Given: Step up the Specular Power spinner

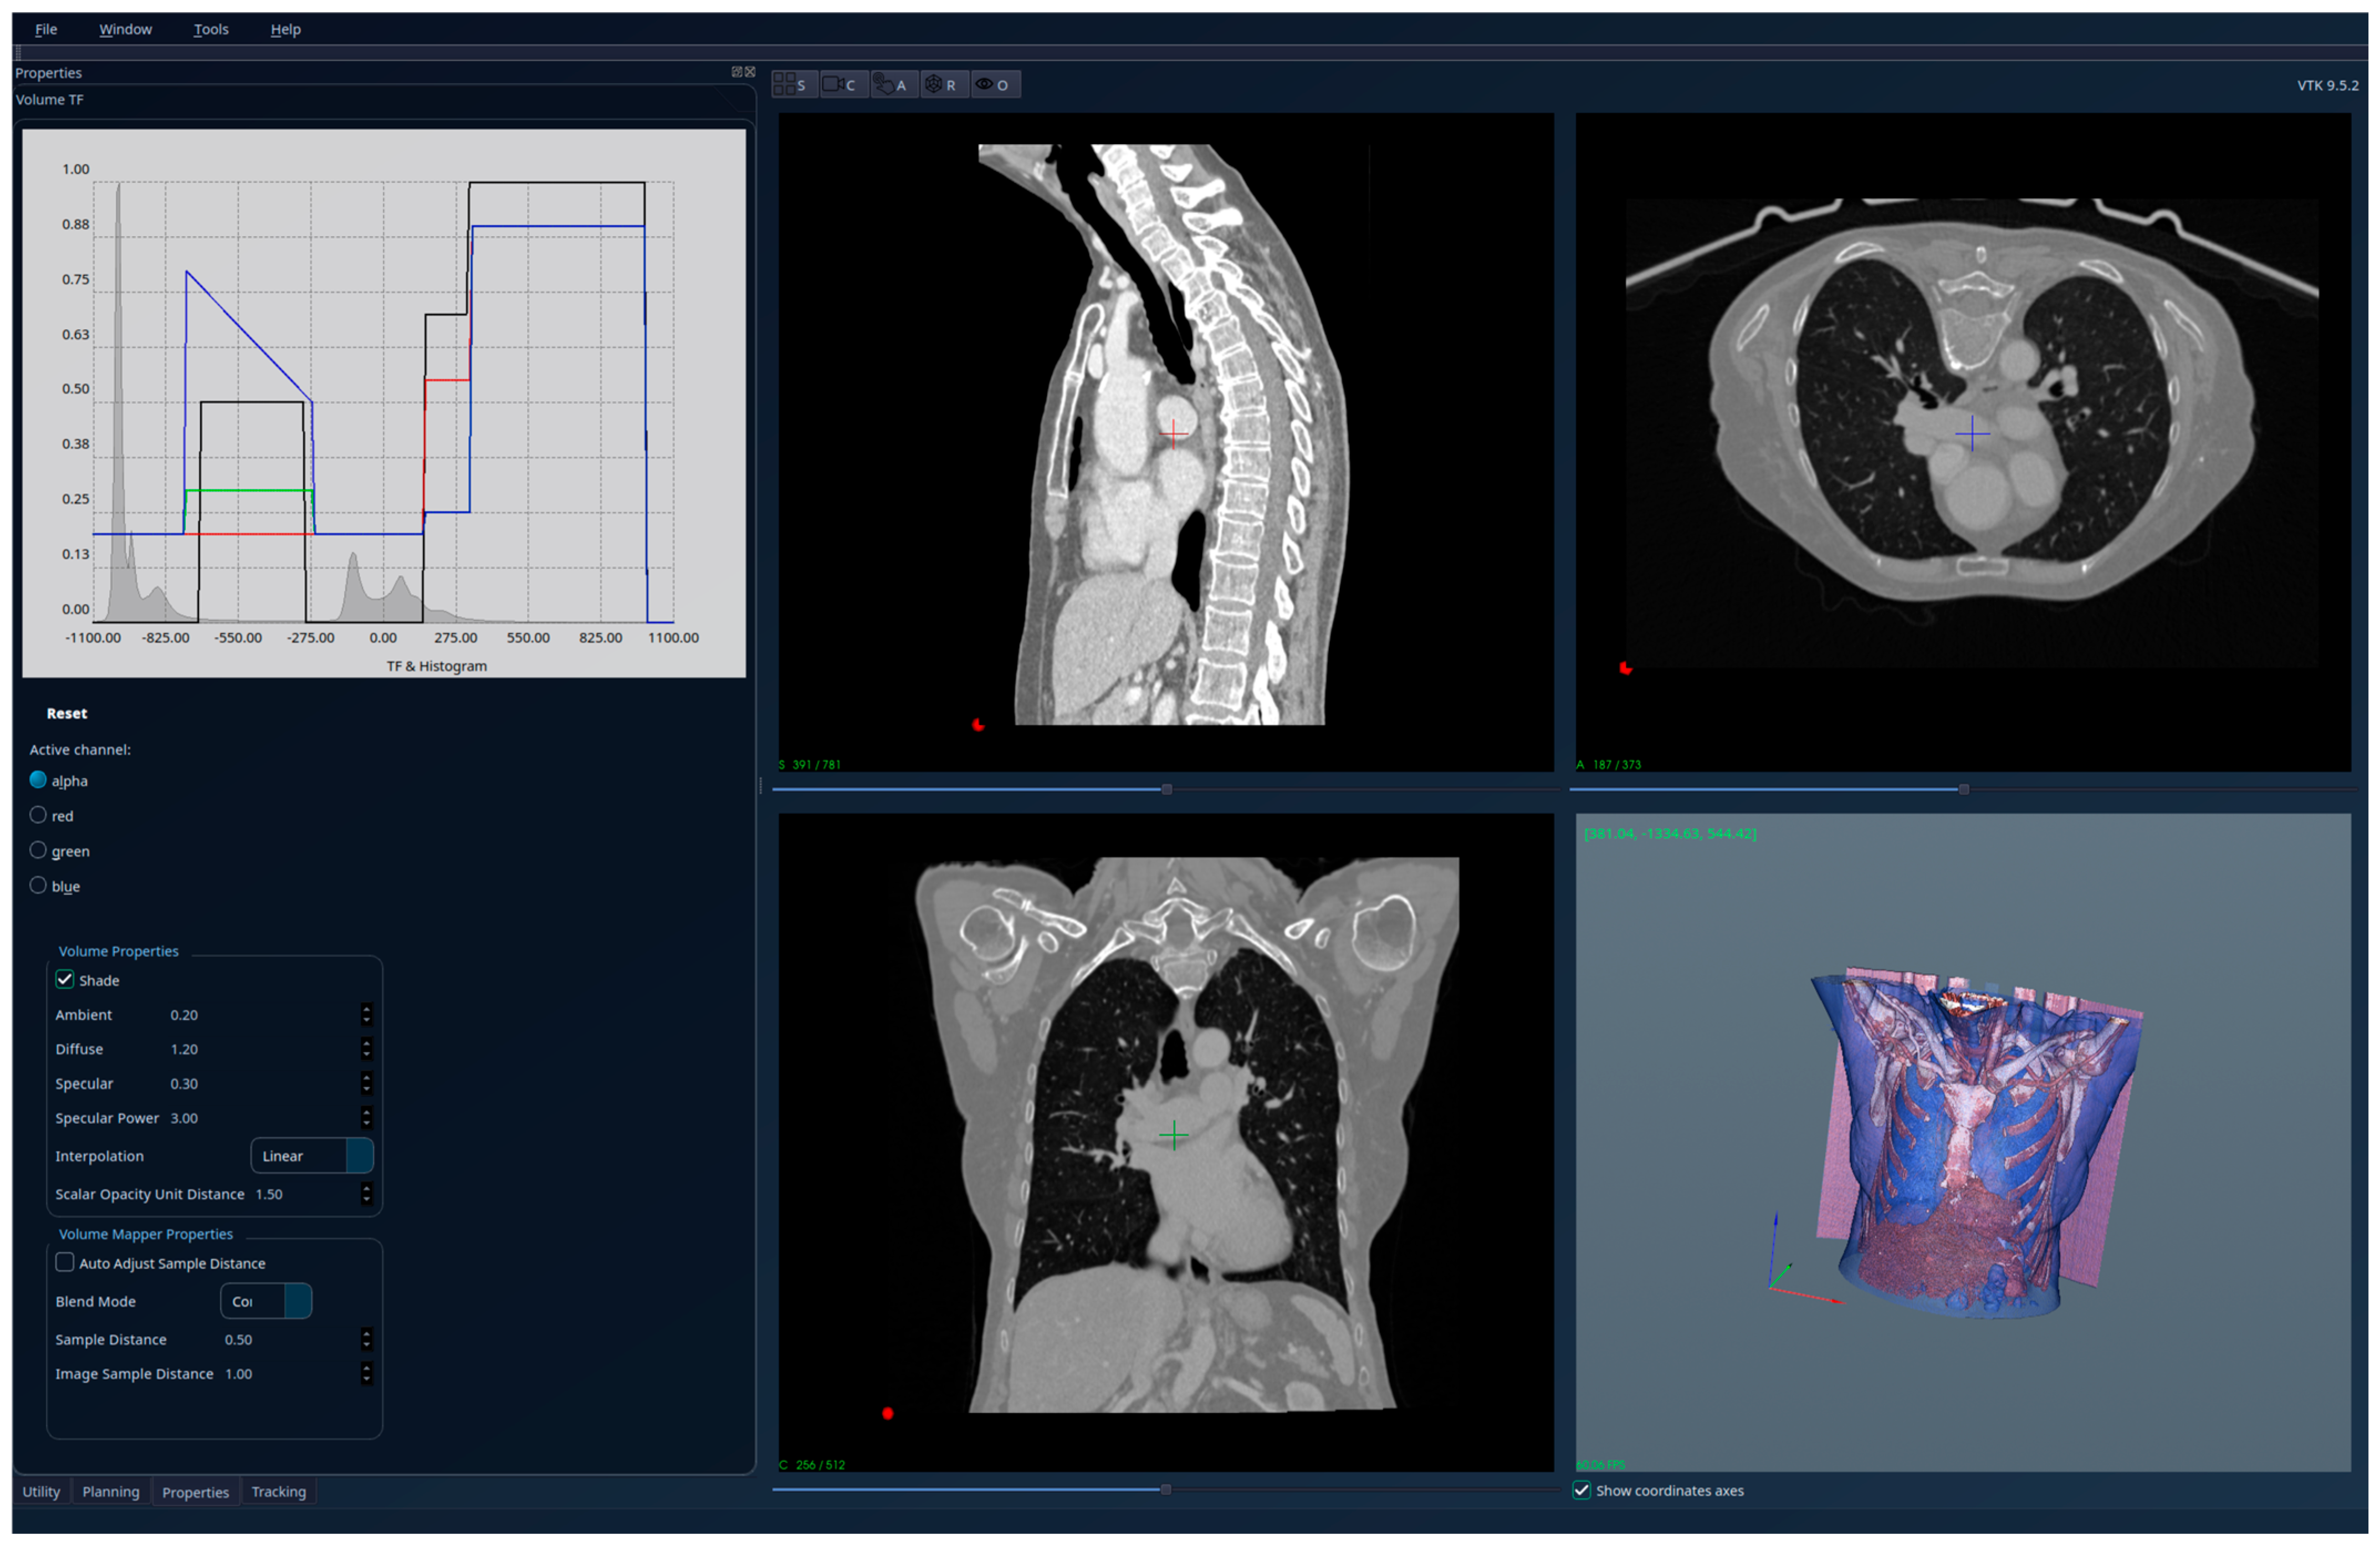Looking at the screenshot, I should coord(366,1112).
